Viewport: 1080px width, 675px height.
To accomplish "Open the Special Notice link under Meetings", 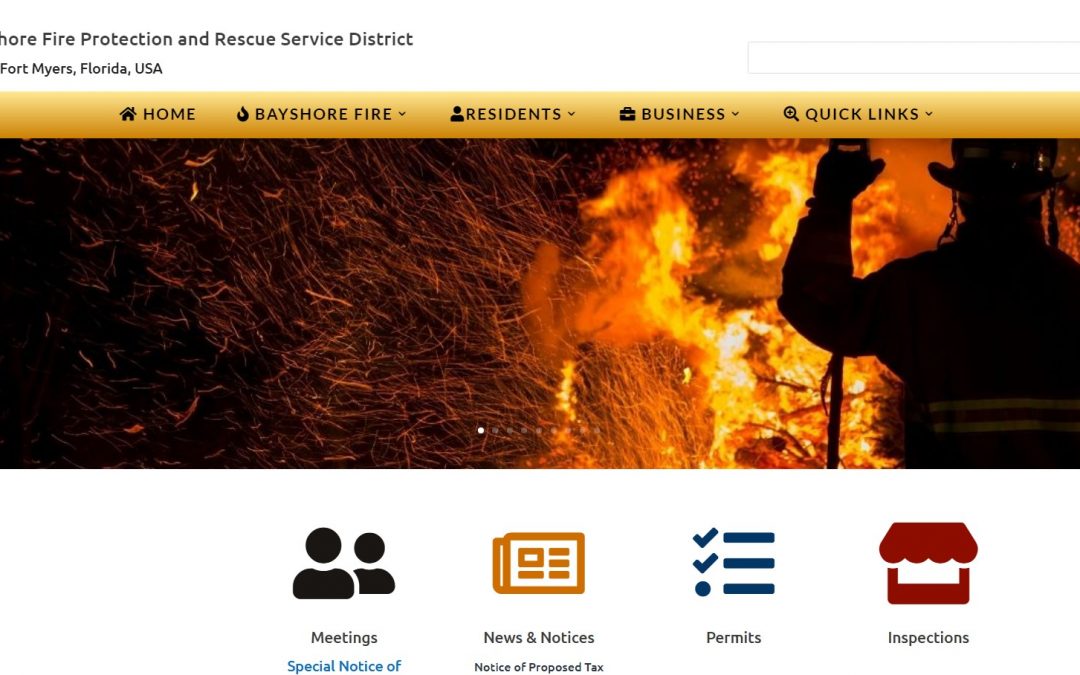I will [344, 666].
